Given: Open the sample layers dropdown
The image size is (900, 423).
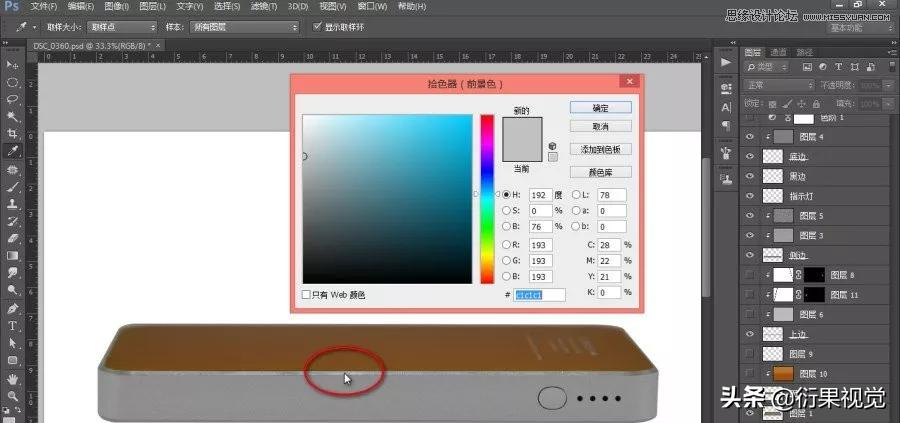Looking at the screenshot, I should coord(245,27).
